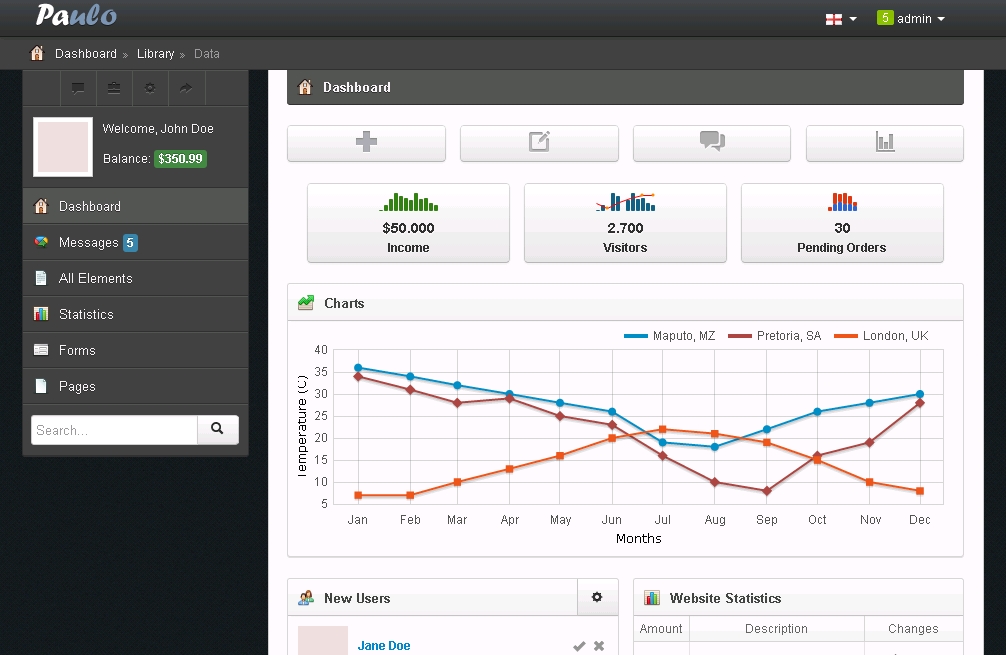Click the chat bubble icon in sidebar toolbar
The height and width of the screenshot is (655, 1006).
coord(78,88)
